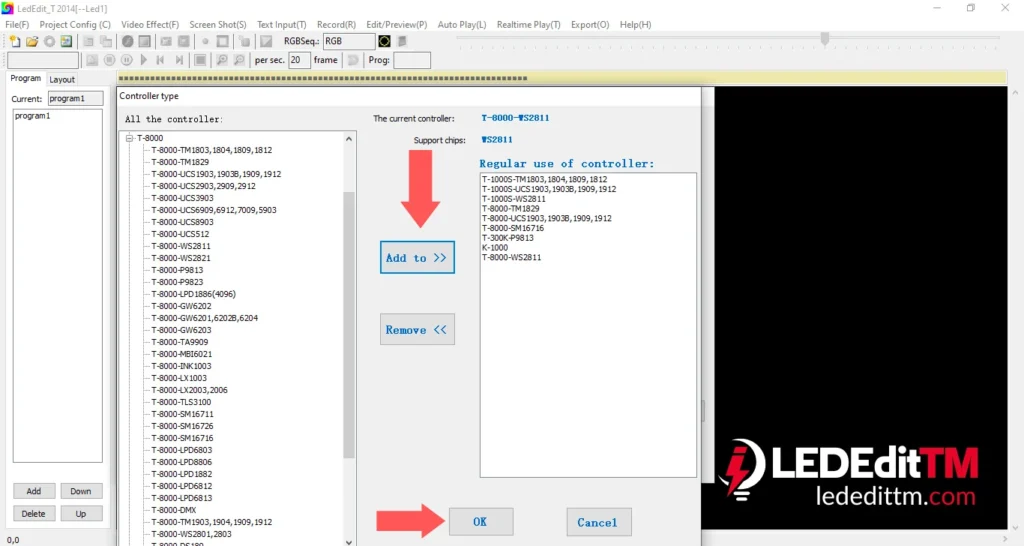The height and width of the screenshot is (546, 1024).
Task: Click the picture icon in the top toolbar
Action: coord(66,41)
